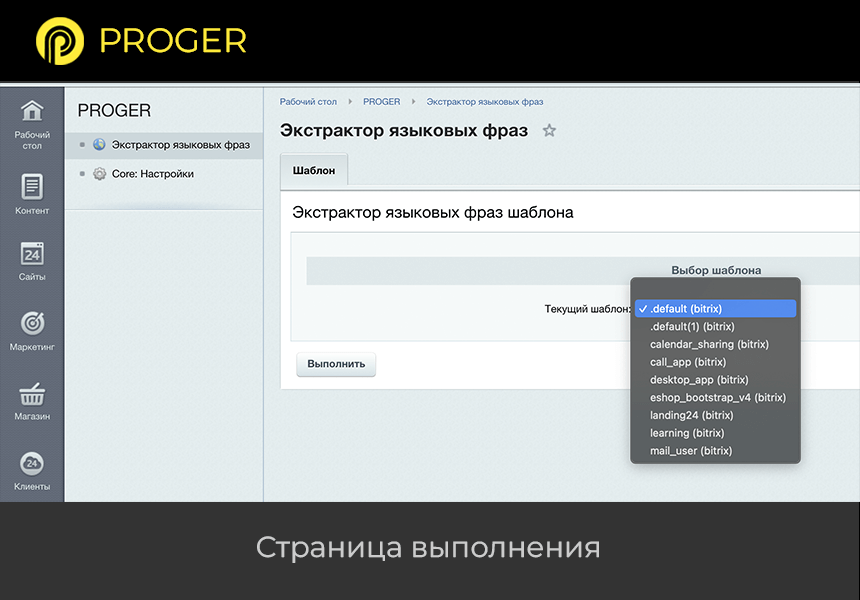Image resolution: width=860 pixels, height=600 pixels.
Task: Click the globe icon beside Экстрактор языковых фраз
Action: 99,144
